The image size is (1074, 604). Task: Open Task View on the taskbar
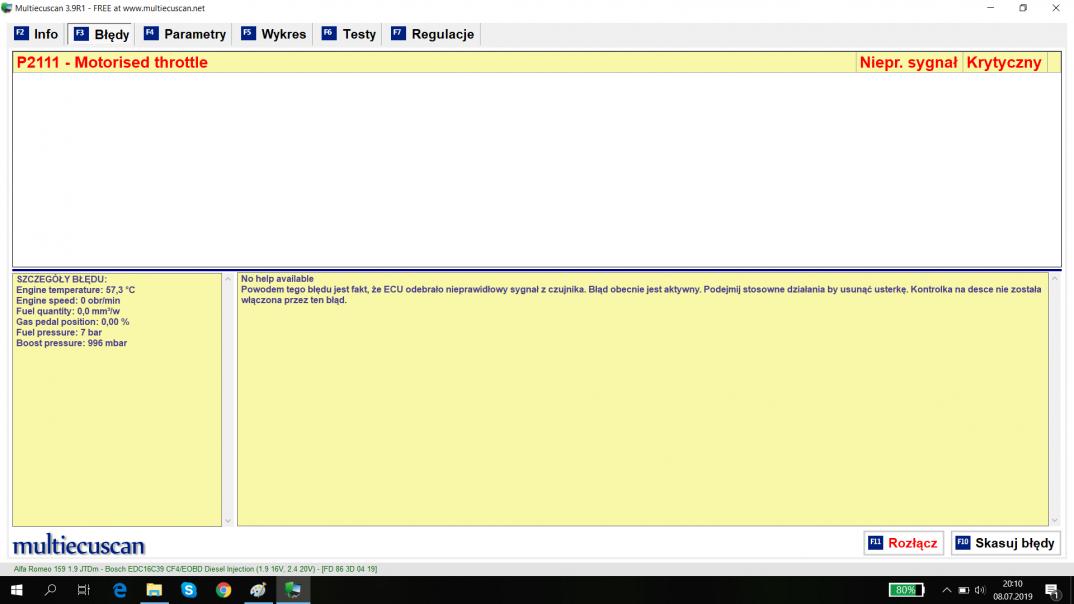tap(84, 590)
